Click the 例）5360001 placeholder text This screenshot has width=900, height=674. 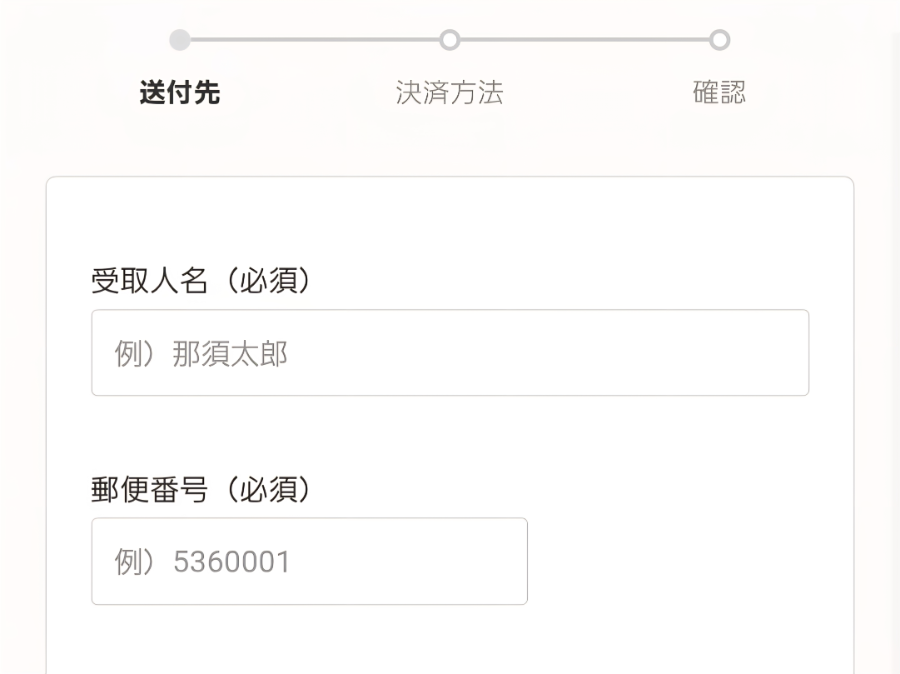pos(202,562)
